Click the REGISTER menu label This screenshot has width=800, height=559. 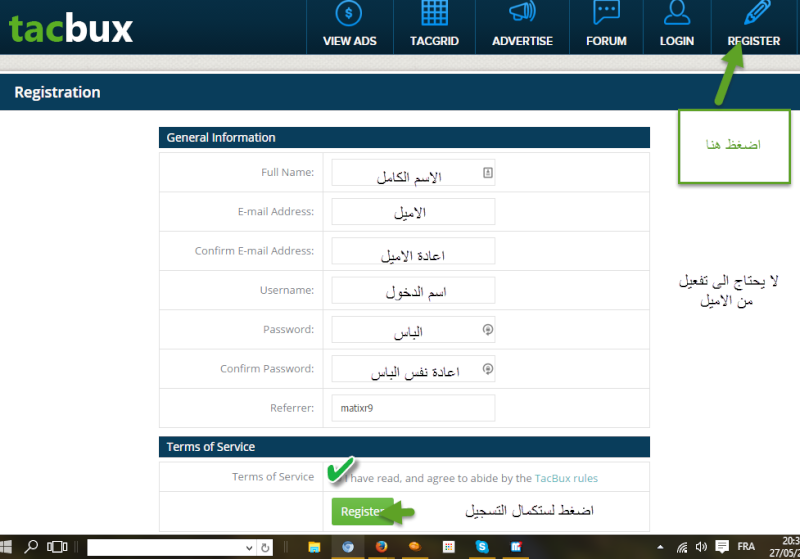click(x=754, y=41)
